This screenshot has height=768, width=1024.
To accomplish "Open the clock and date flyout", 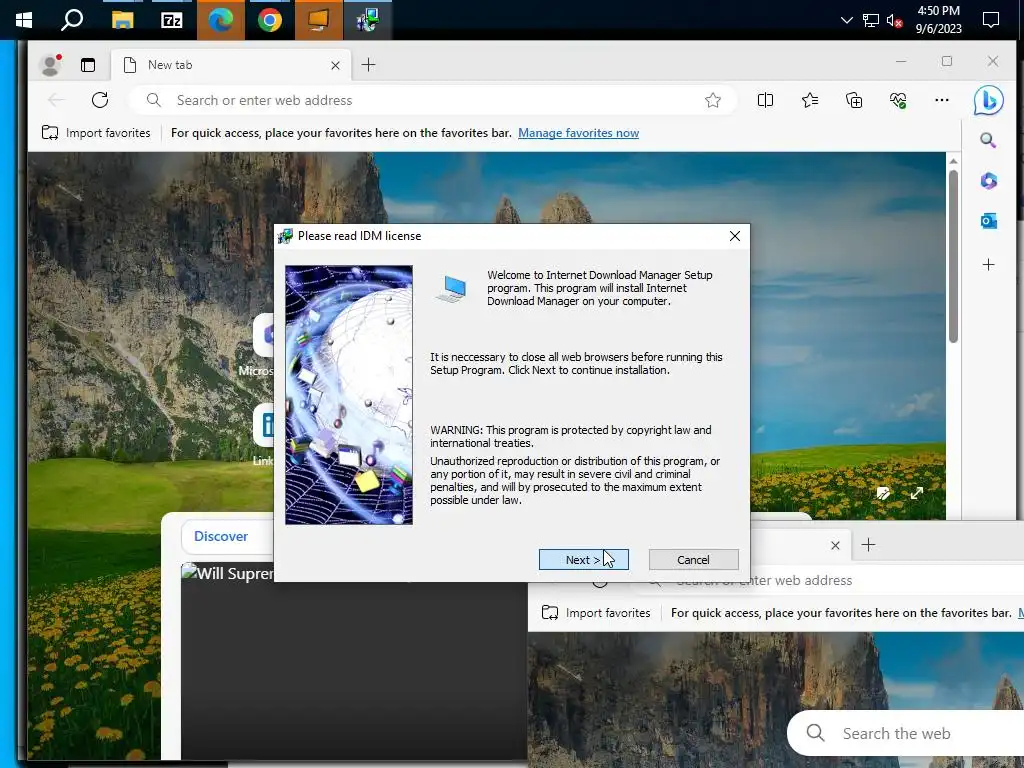I will 938,20.
